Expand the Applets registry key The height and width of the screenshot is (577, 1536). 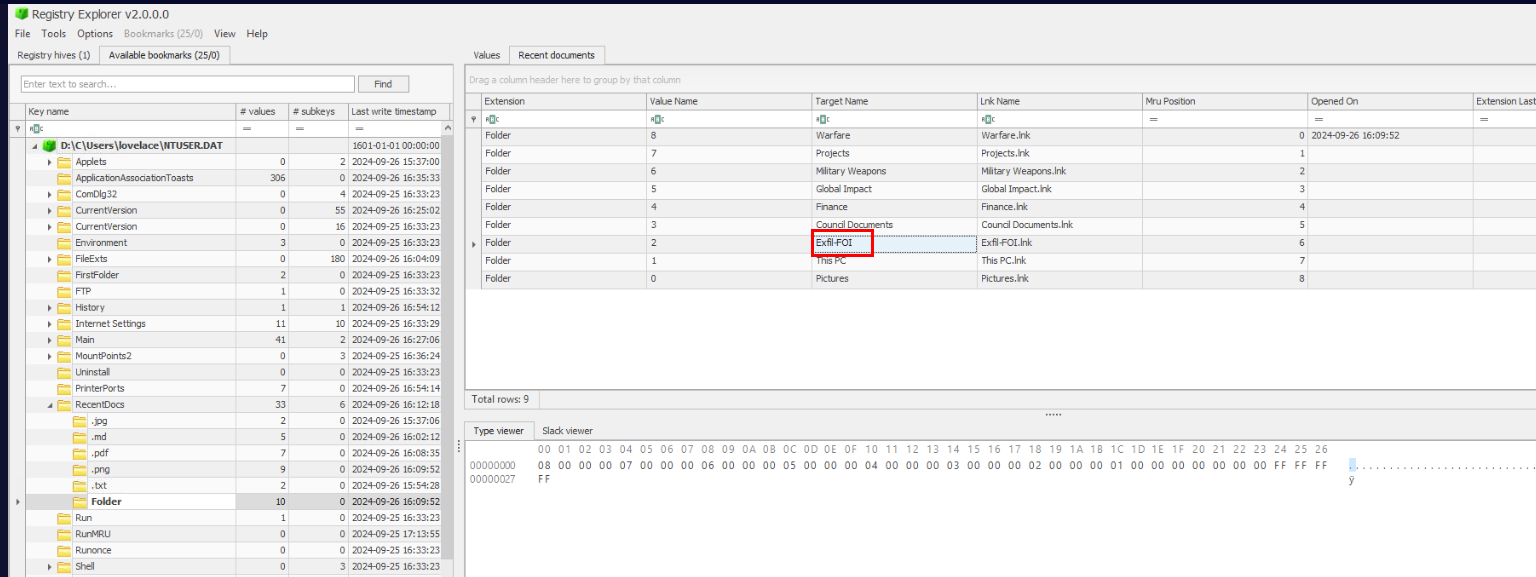(x=49, y=162)
